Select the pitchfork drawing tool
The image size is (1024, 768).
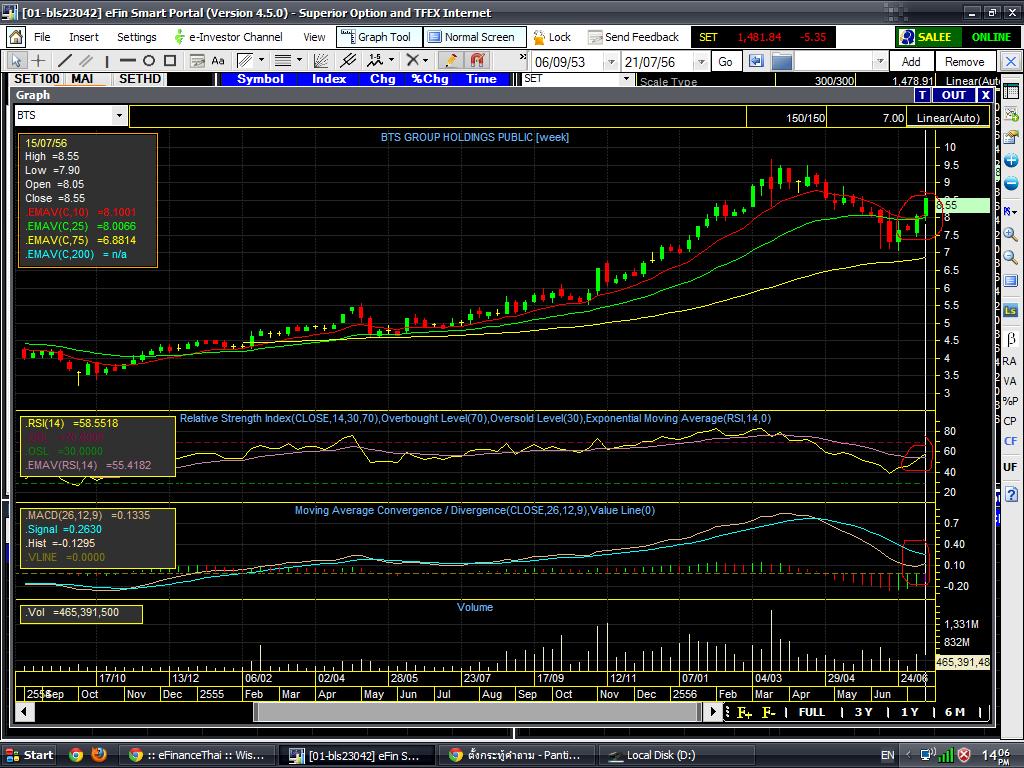point(348,61)
